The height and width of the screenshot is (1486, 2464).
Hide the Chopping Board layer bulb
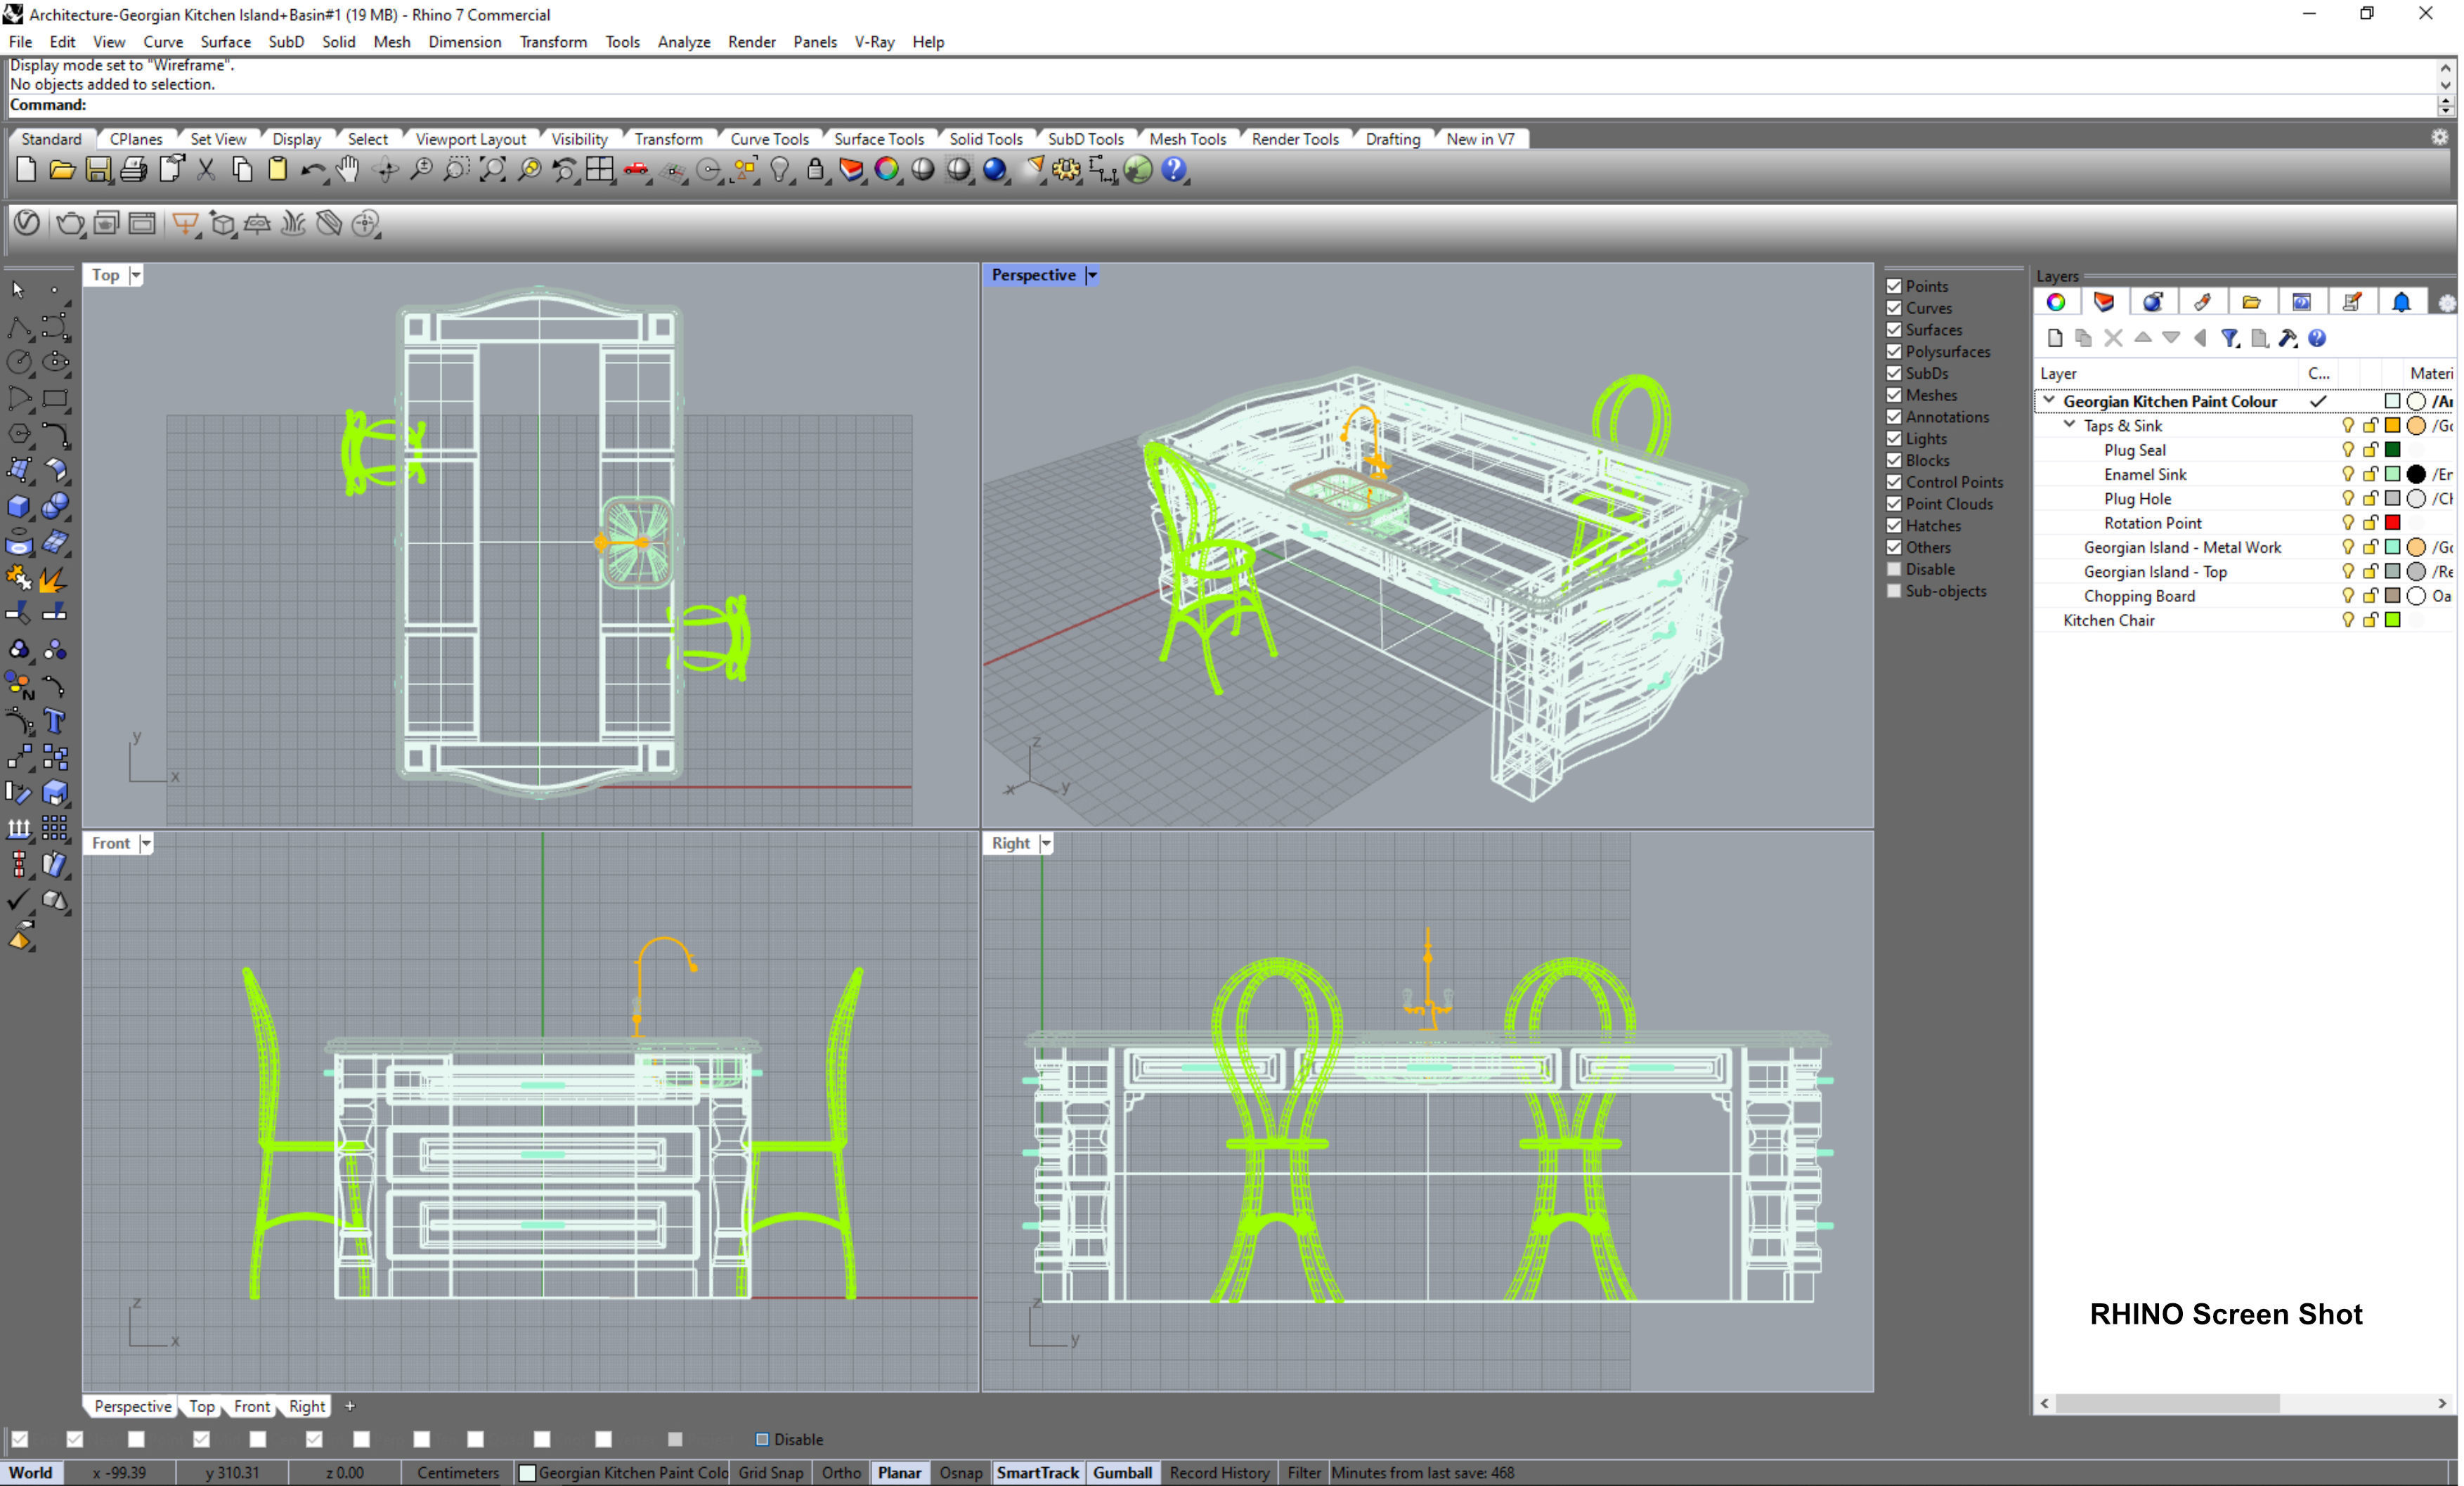click(2347, 596)
